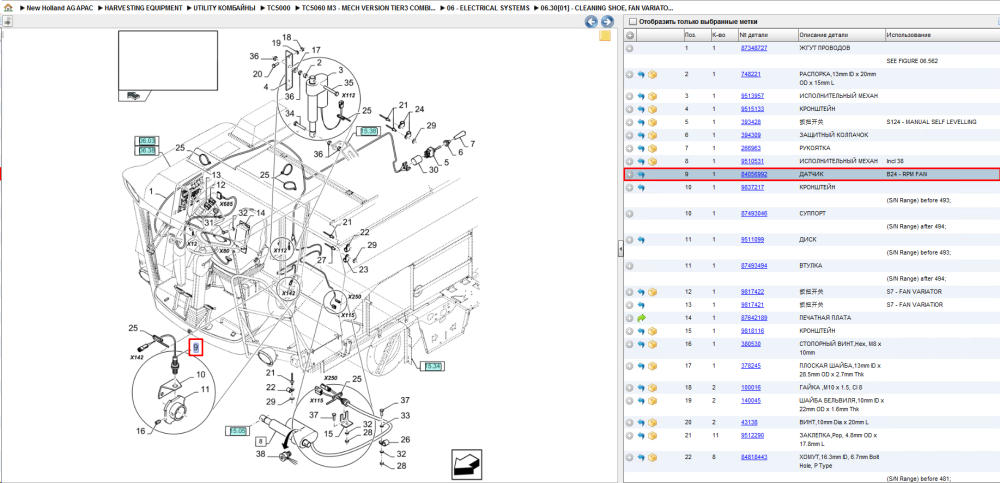Click 'ПЕЧАТНАЯ ПЛАТА' description text
The width and height of the screenshot is (1000, 483).
pyautogui.click(x=825, y=318)
